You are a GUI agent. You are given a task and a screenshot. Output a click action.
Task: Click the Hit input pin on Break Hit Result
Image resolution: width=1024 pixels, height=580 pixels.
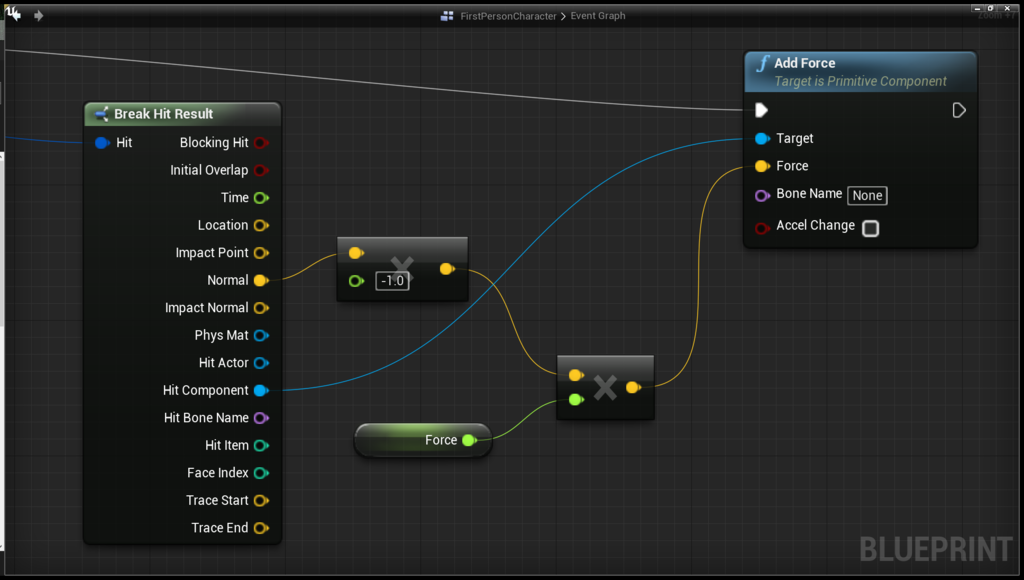click(x=102, y=142)
